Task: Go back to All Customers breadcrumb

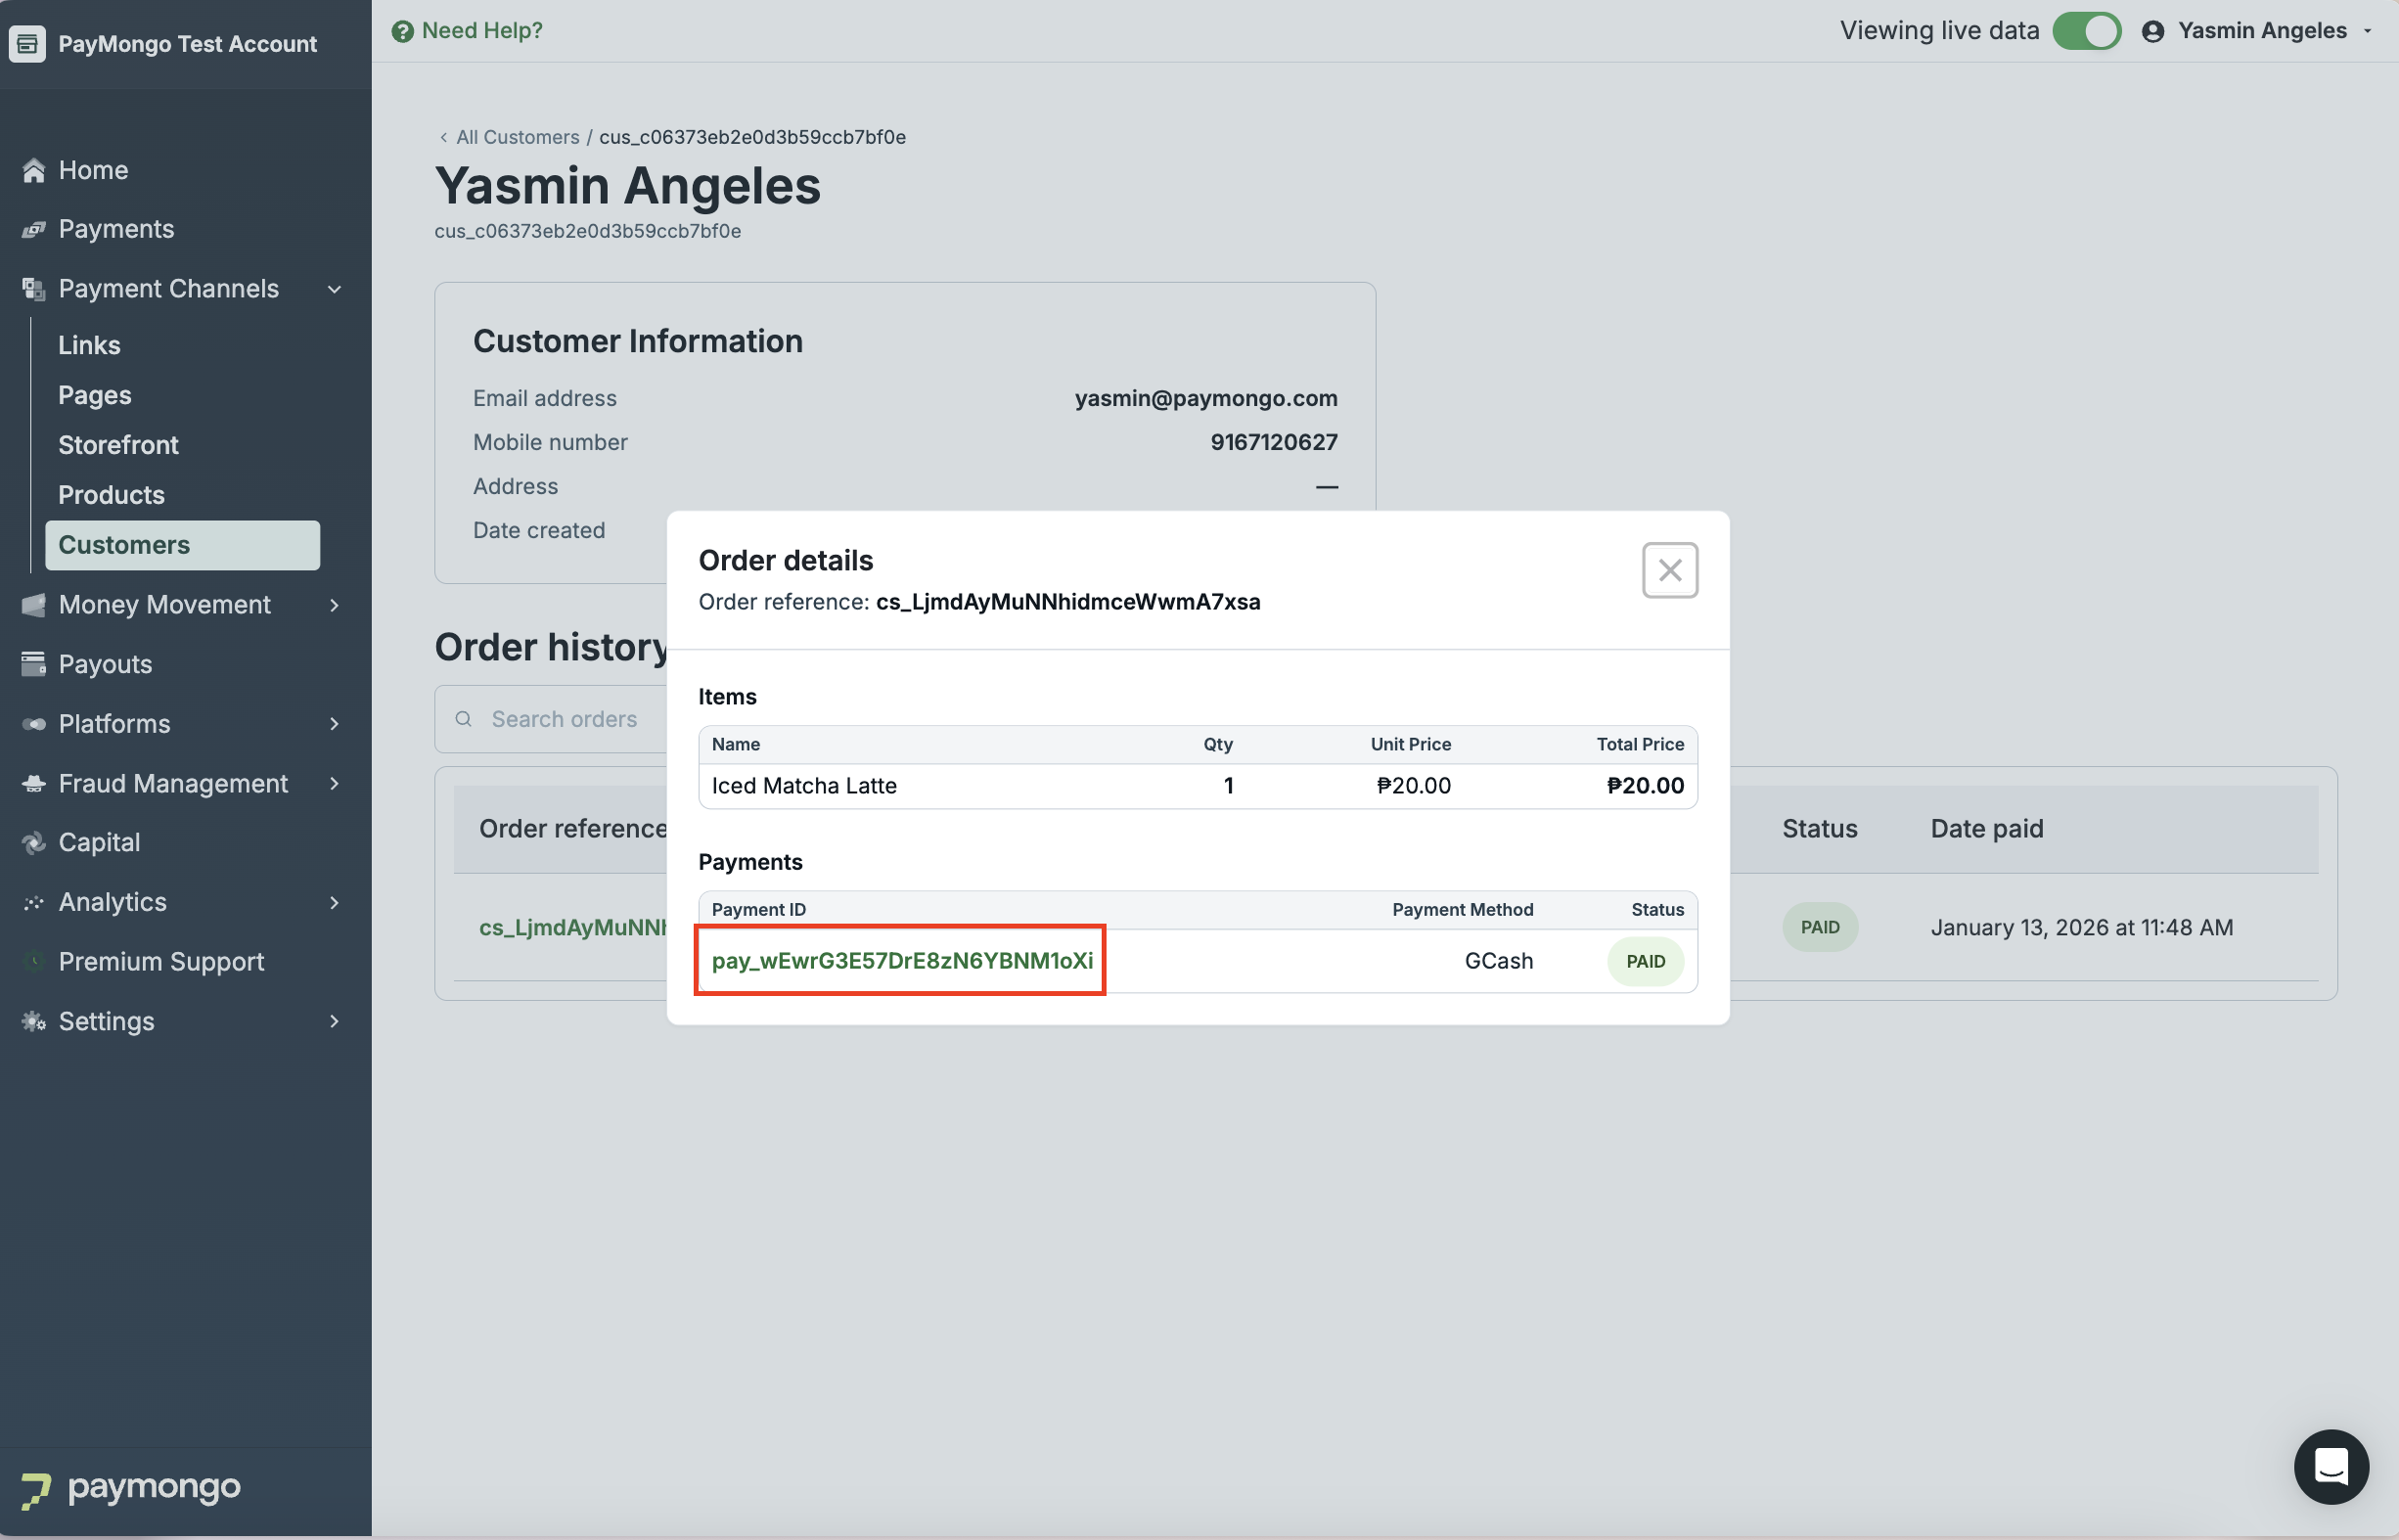Action: 517,137
